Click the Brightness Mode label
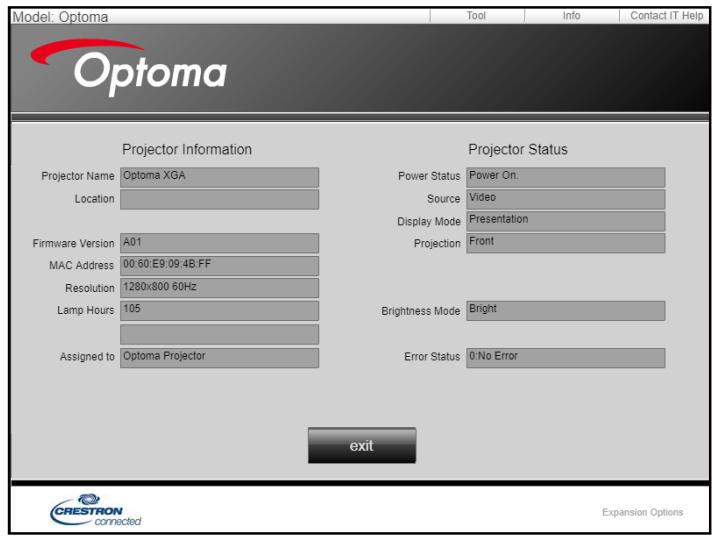 click(421, 311)
